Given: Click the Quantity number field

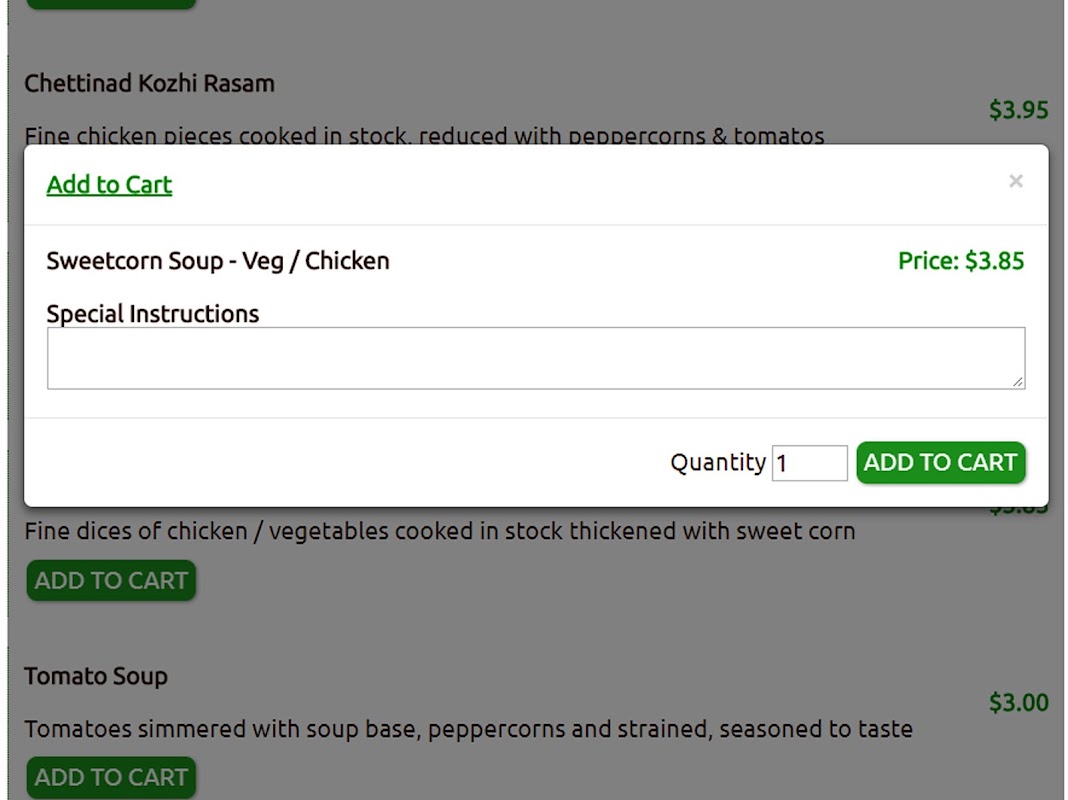Looking at the screenshot, I should coord(809,463).
